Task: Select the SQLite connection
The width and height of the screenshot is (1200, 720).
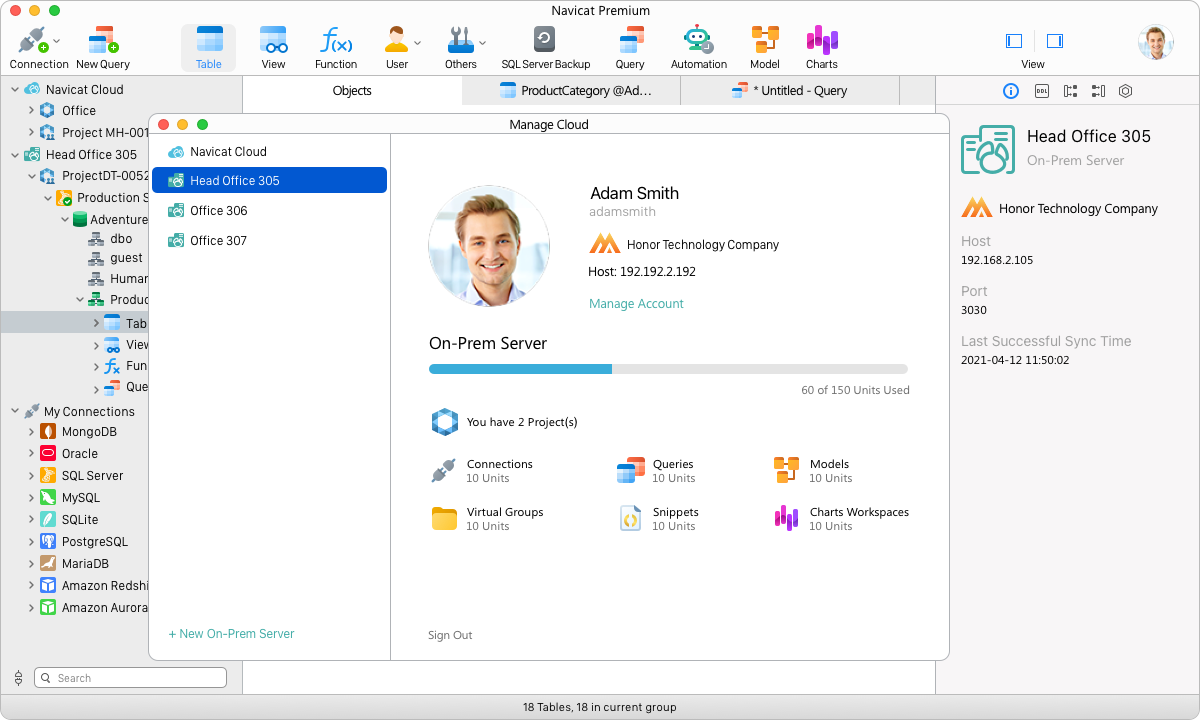Action: [x=79, y=520]
